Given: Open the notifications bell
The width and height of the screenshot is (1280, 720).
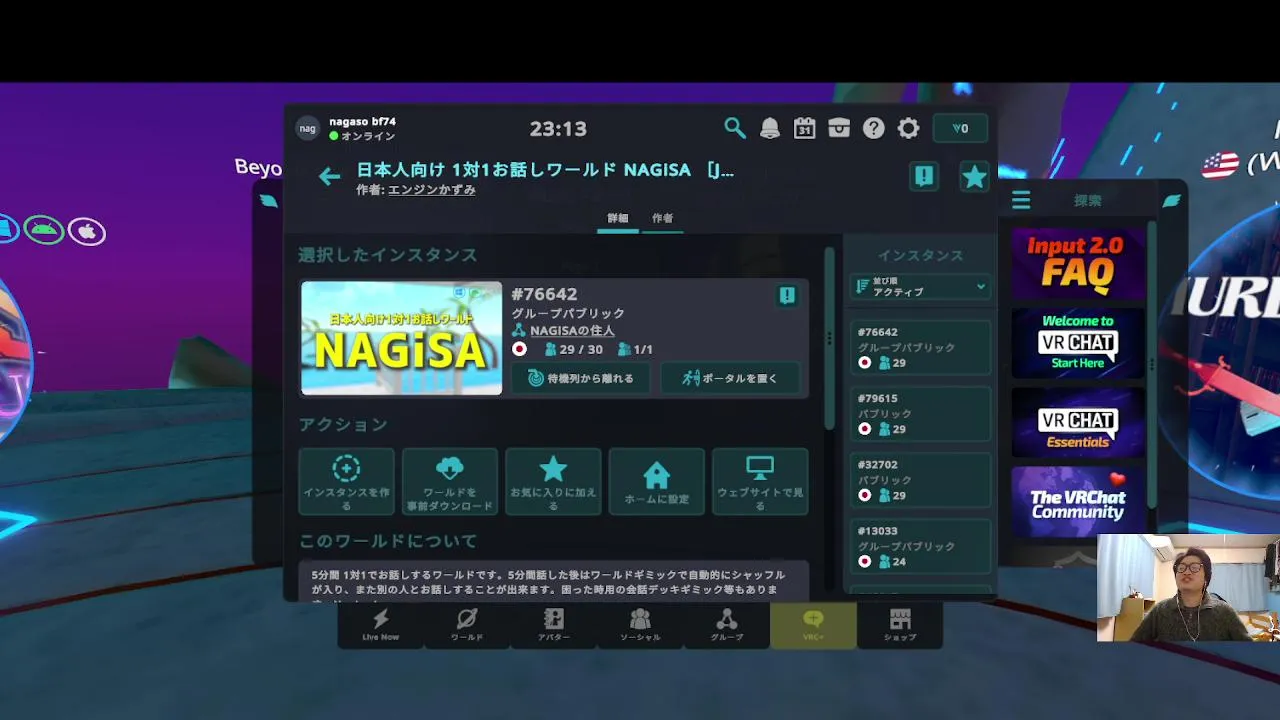Looking at the screenshot, I should [x=770, y=128].
